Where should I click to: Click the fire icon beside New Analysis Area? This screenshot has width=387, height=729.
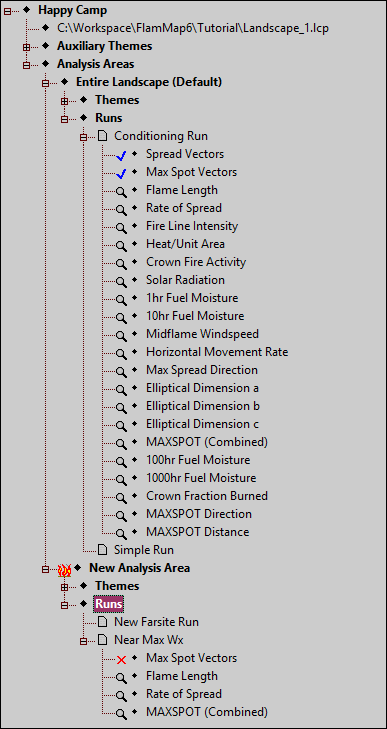click(x=65, y=568)
